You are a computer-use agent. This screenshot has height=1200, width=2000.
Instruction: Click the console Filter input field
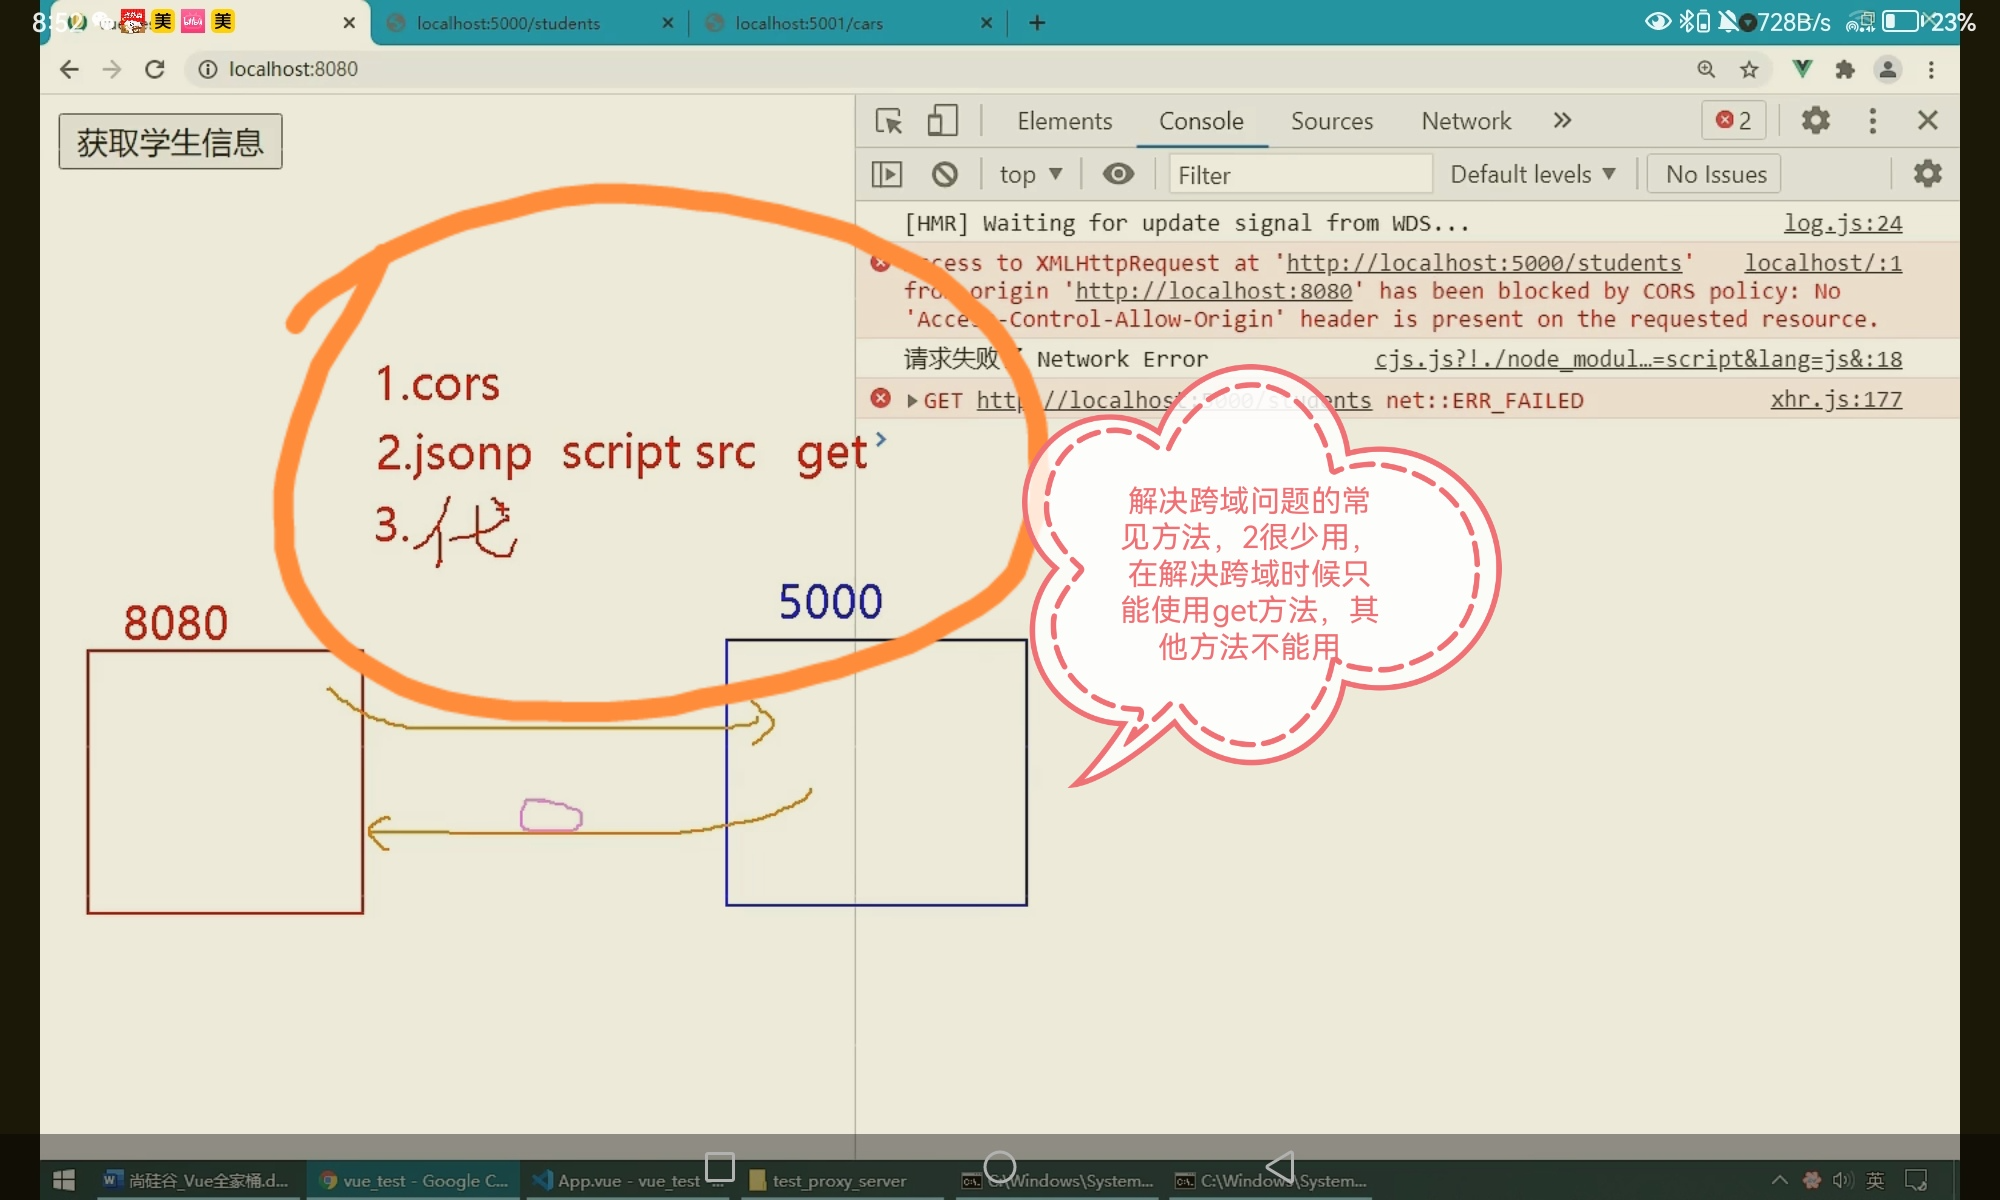(1300, 174)
